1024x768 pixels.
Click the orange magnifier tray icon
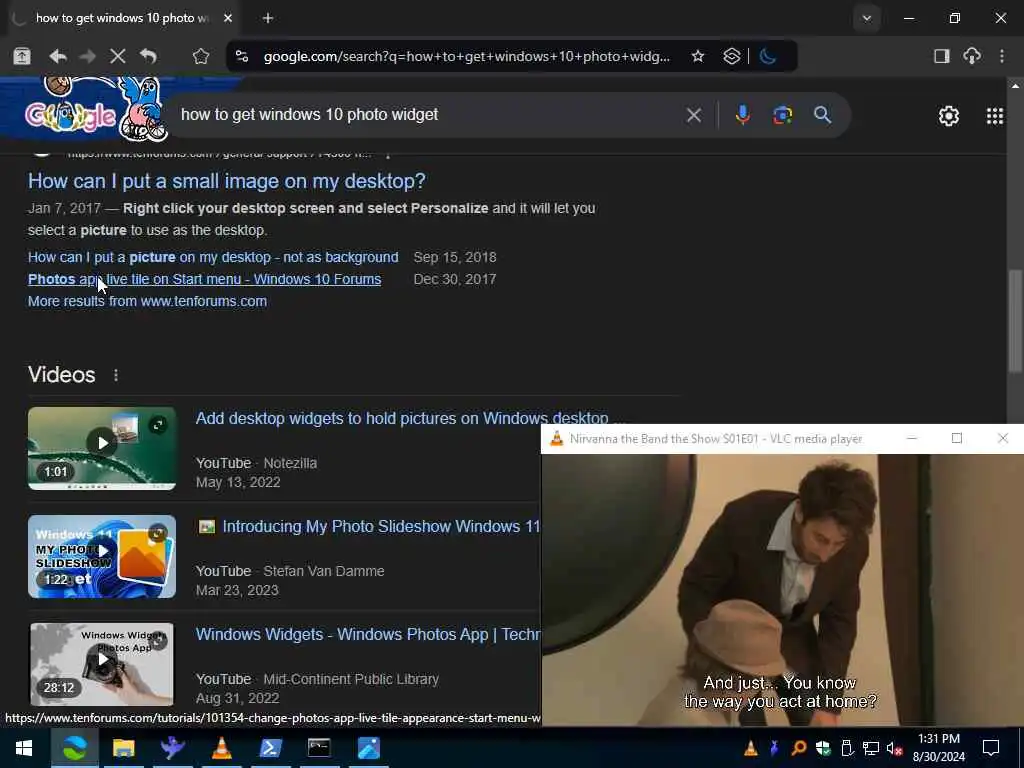click(798, 748)
